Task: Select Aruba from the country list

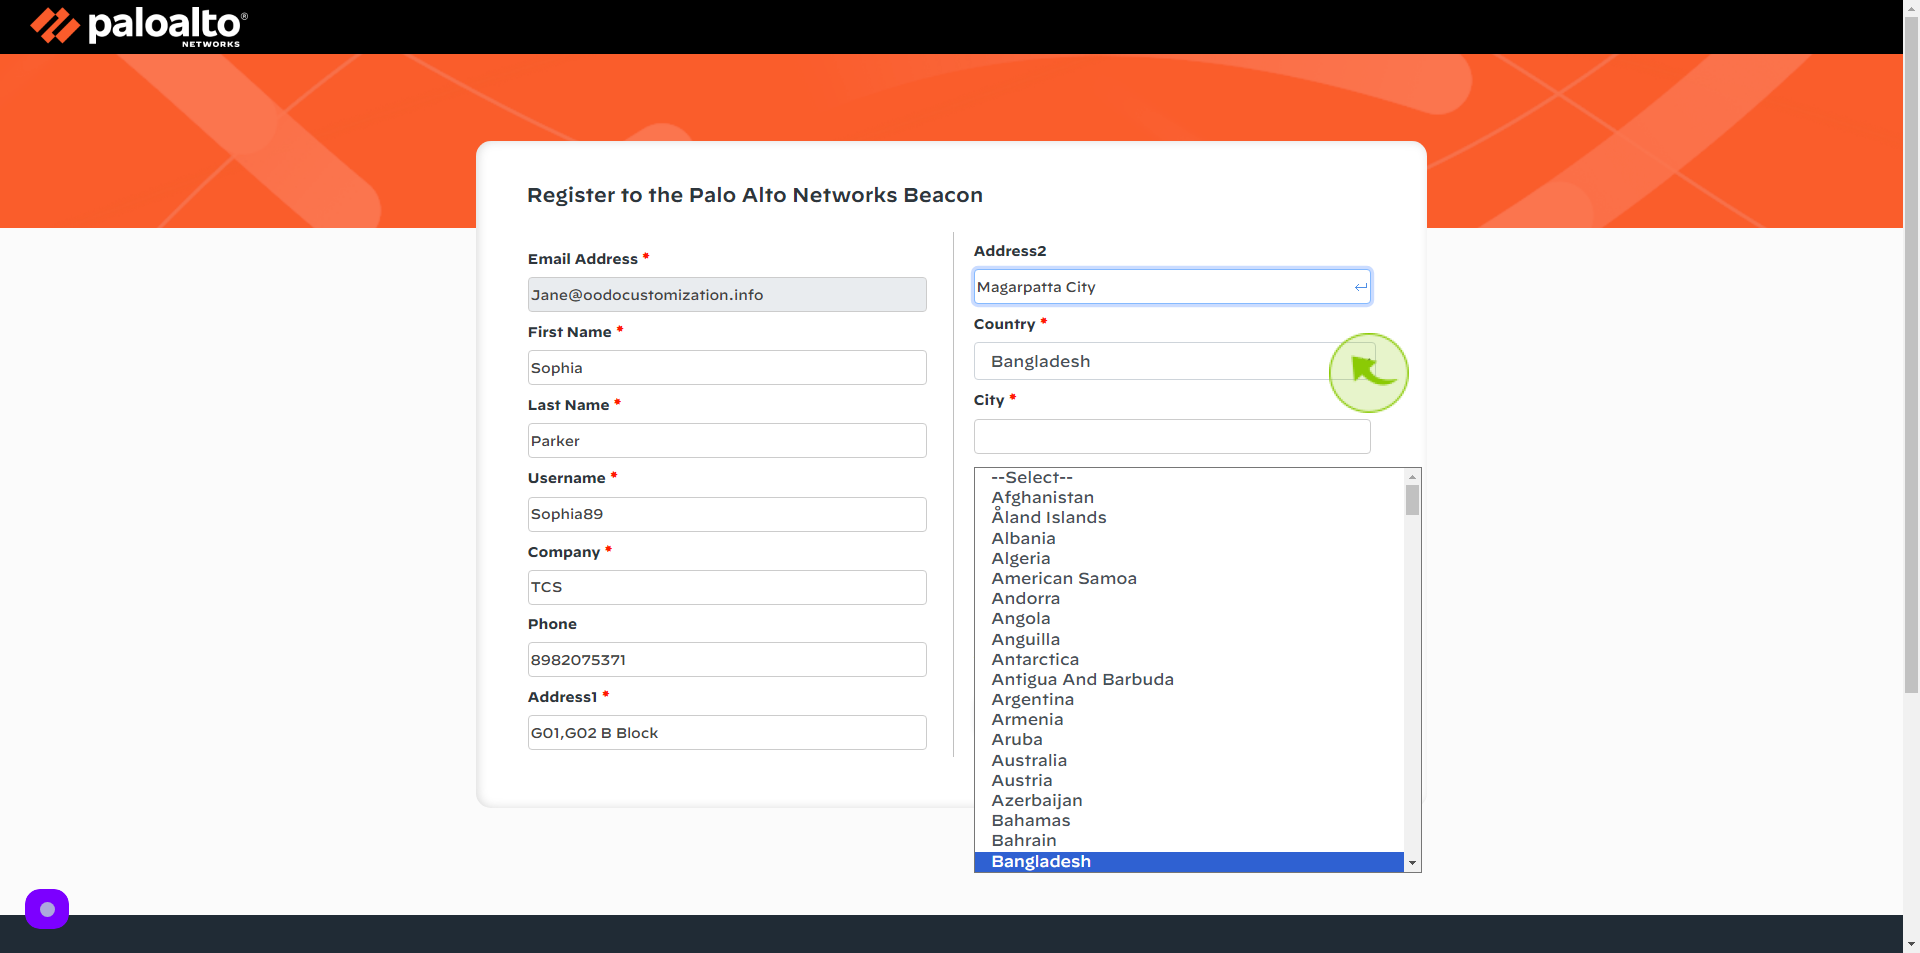Action: tap(1189, 739)
